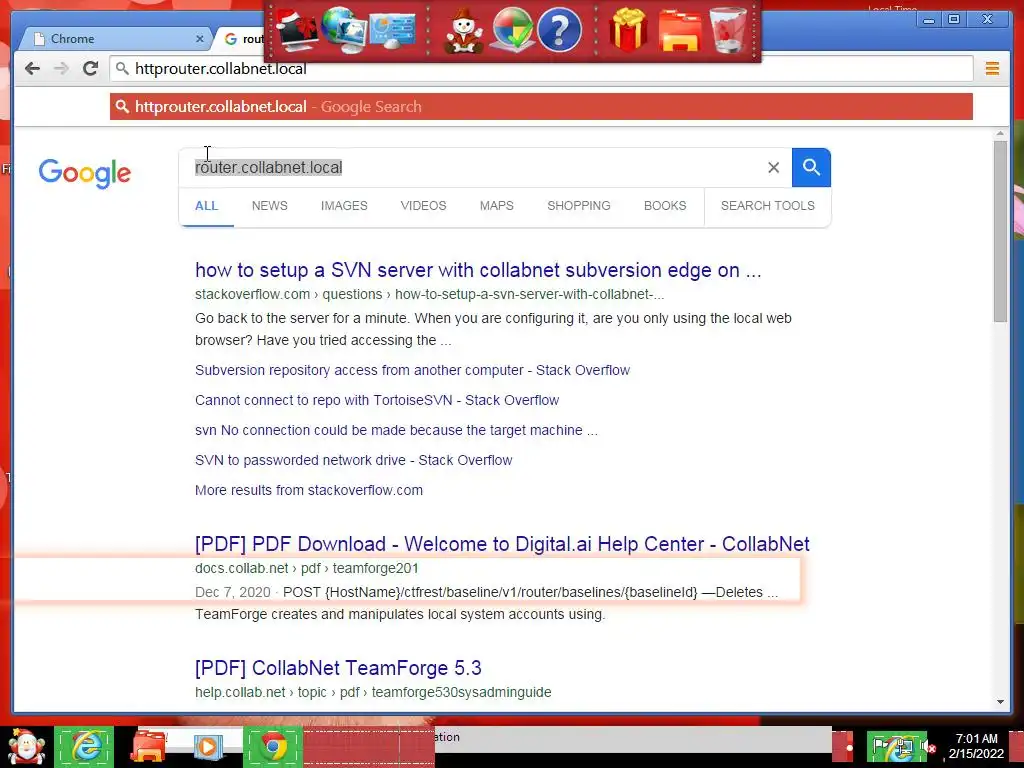
Task: Open File Explorer red folder on taskbar
Action: 149,746
